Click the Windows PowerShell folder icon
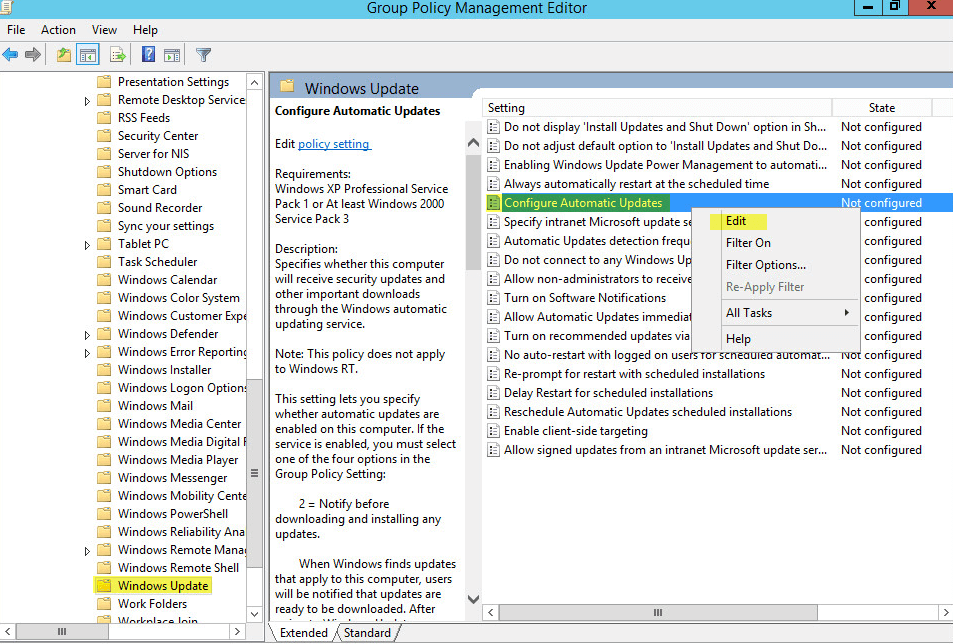 tap(105, 513)
